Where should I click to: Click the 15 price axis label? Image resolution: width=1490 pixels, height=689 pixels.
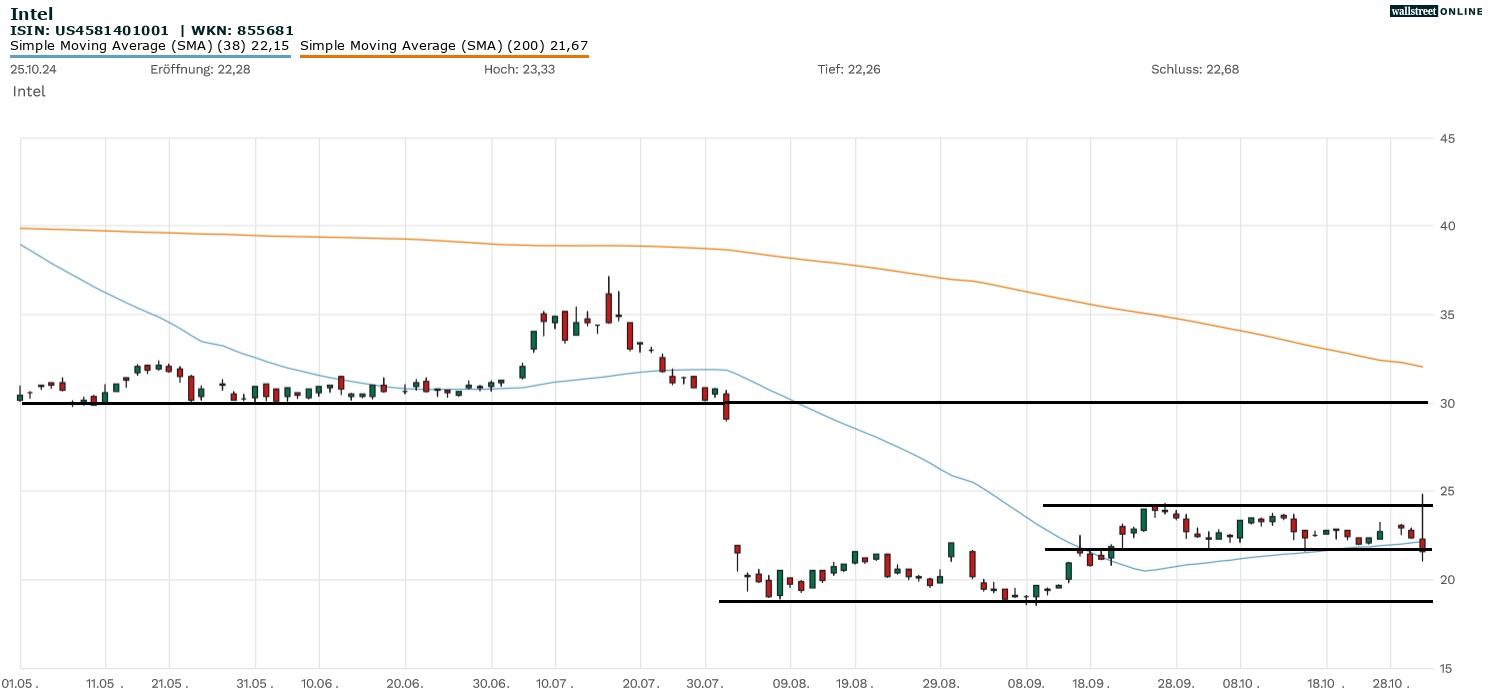1447,668
